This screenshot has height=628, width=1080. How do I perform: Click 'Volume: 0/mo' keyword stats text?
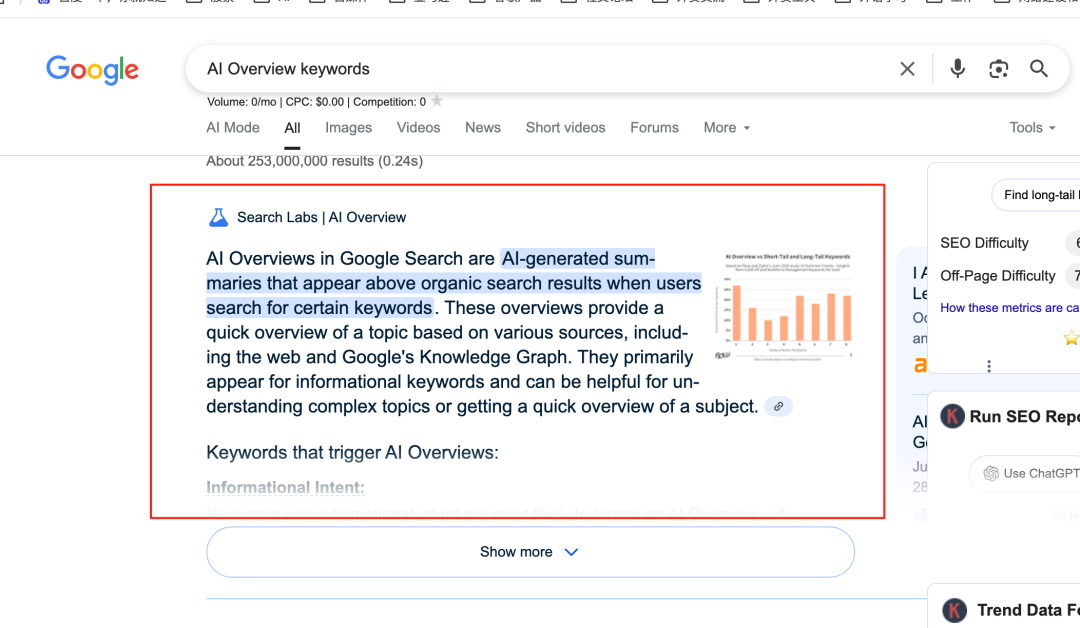point(242,102)
